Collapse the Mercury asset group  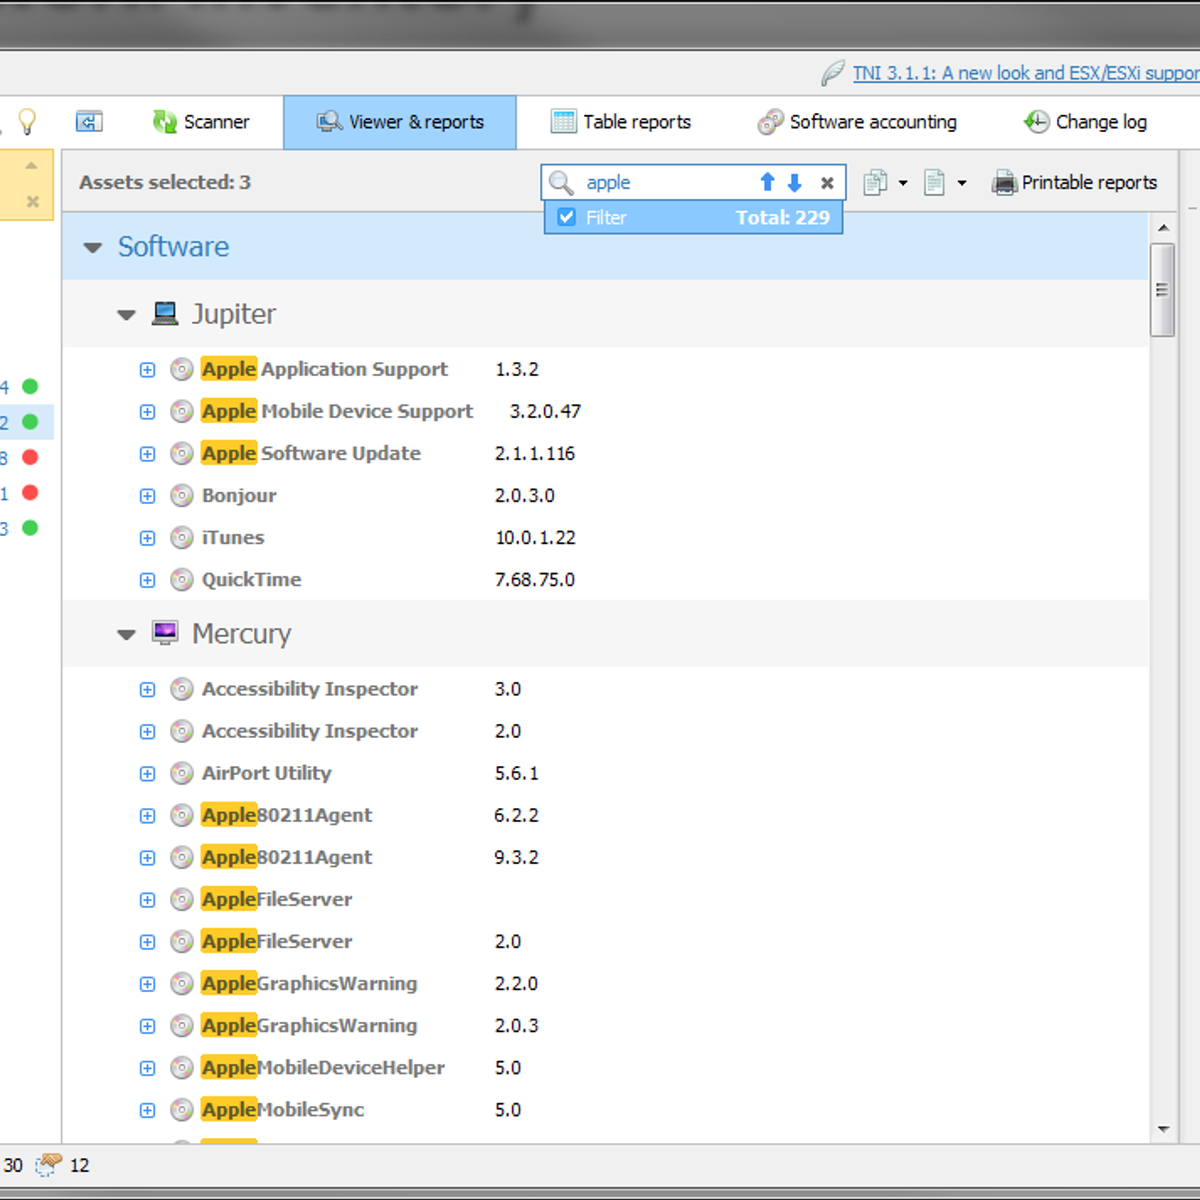(126, 635)
